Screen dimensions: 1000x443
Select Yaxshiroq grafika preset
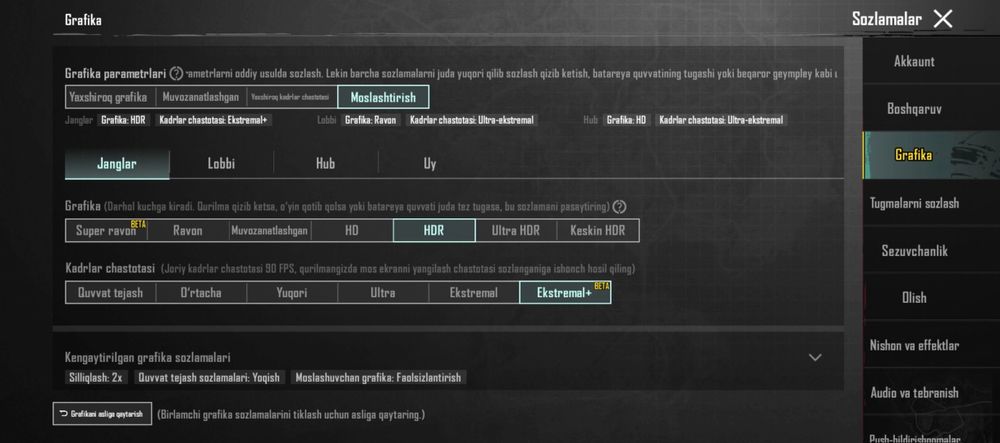pyautogui.click(x=110, y=98)
